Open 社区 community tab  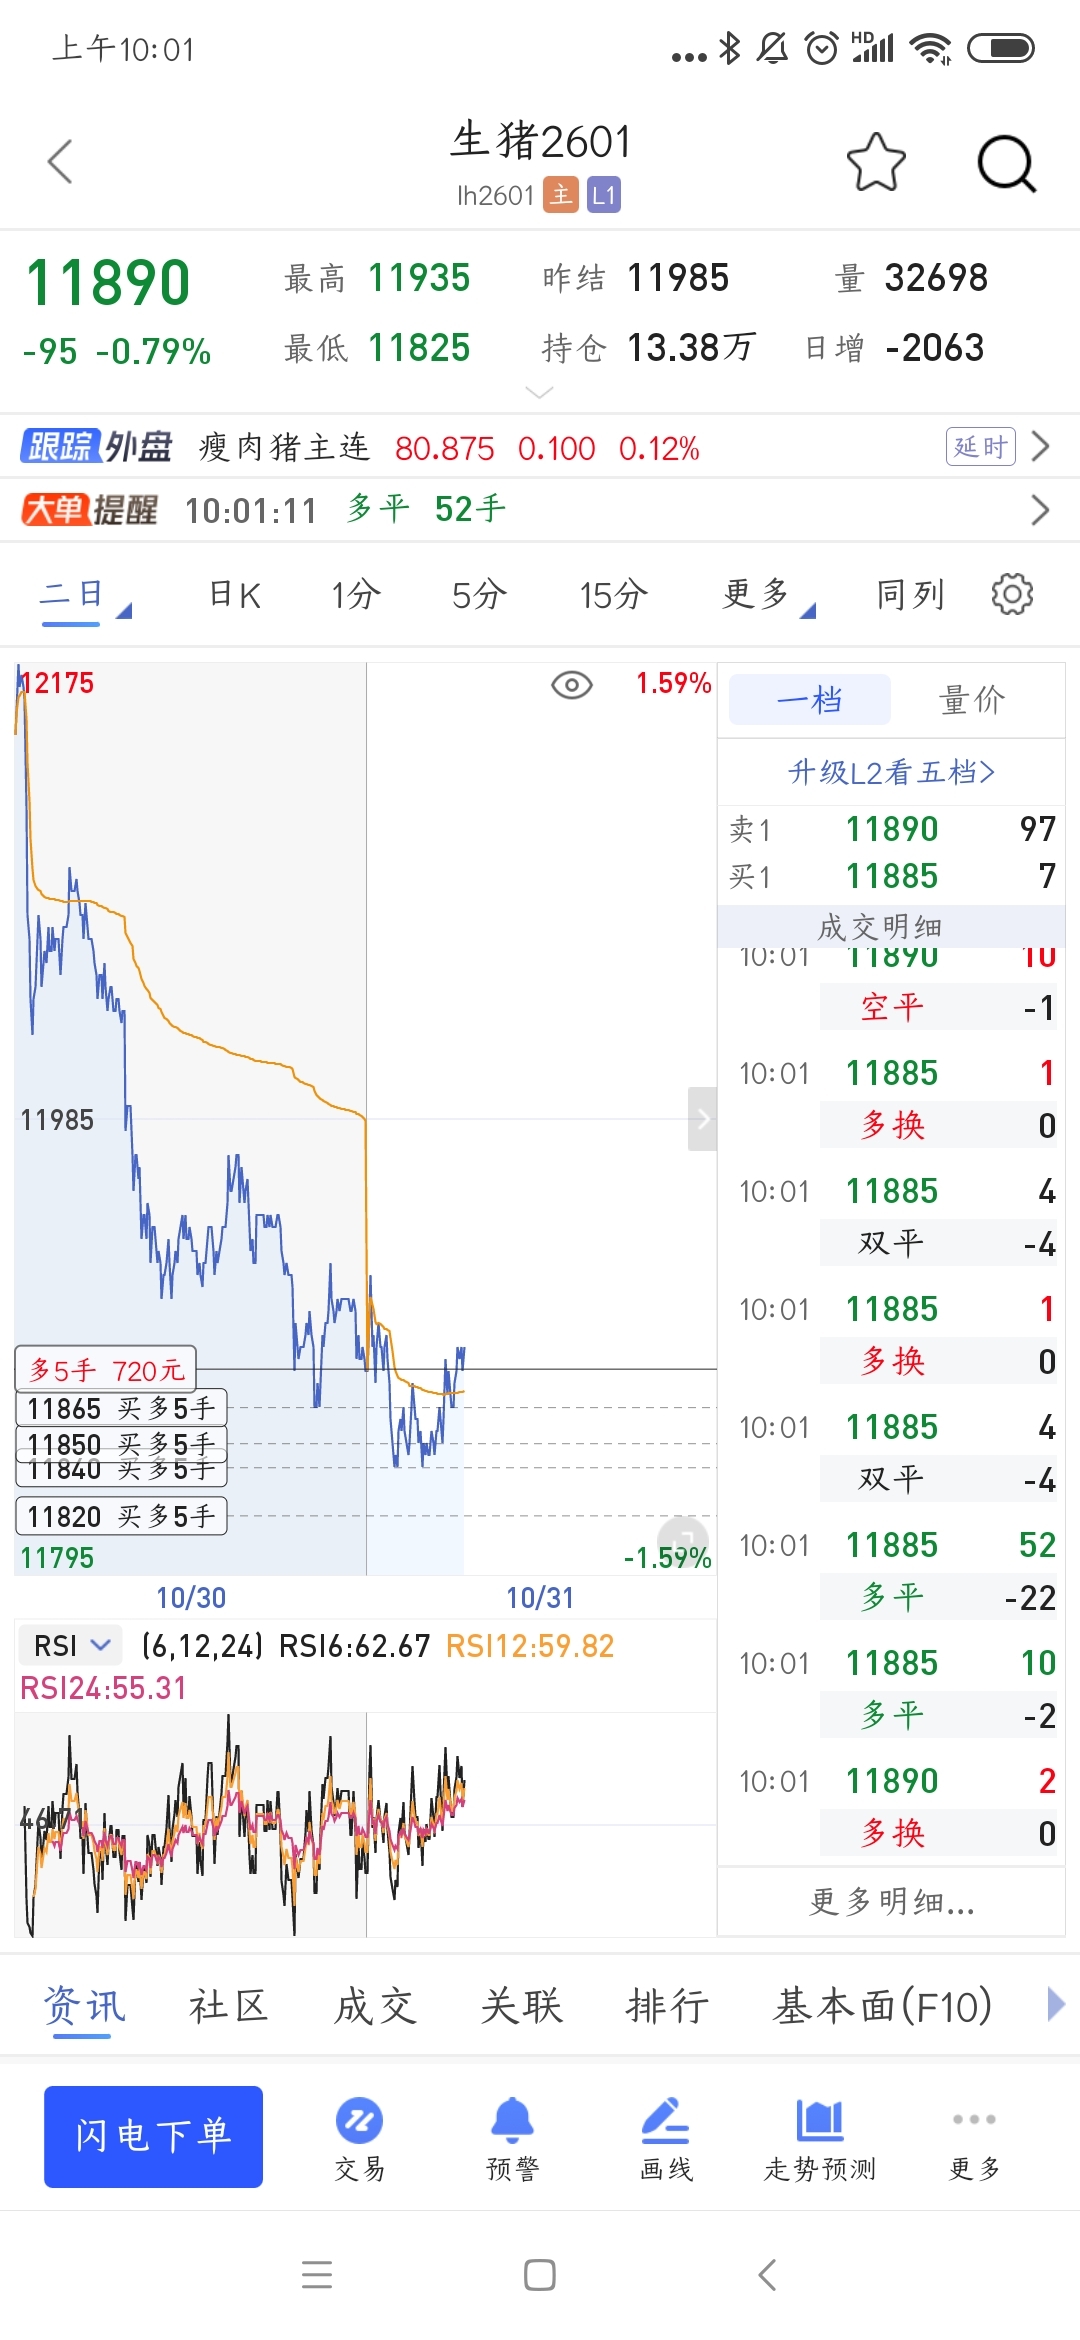click(x=229, y=2006)
